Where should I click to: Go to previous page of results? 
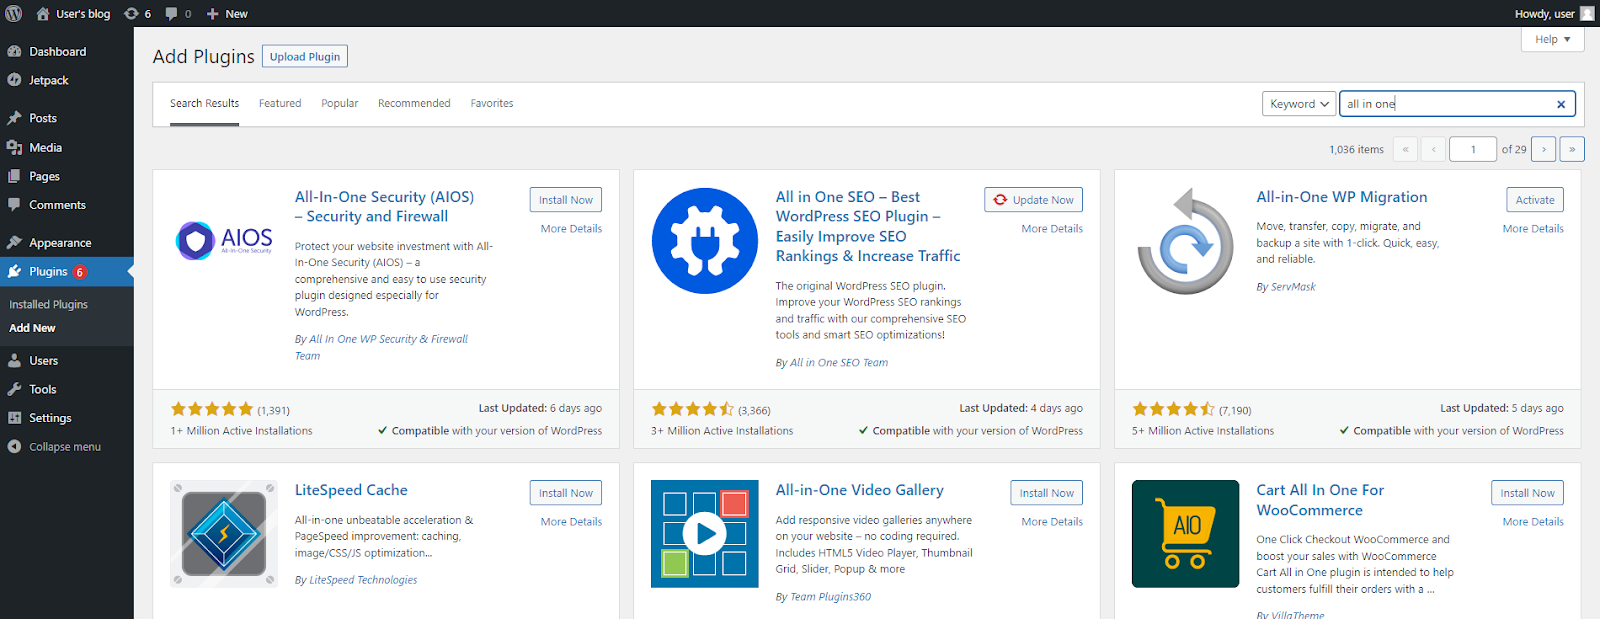pos(1433,149)
